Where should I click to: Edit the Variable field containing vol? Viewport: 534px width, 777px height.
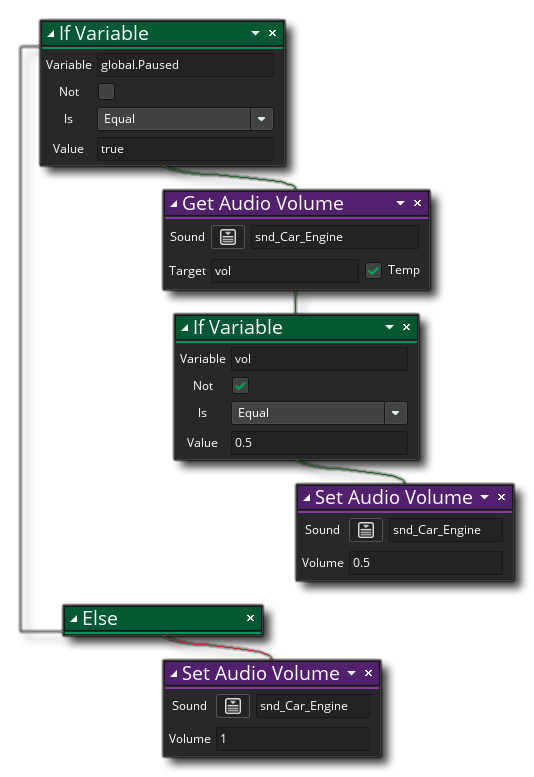pyautogui.click(x=319, y=359)
